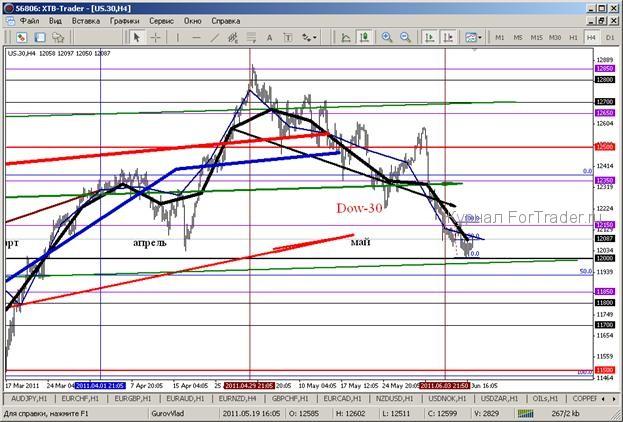The width and height of the screenshot is (623, 422).
Task: Open the Вид menu
Action: click(x=55, y=21)
